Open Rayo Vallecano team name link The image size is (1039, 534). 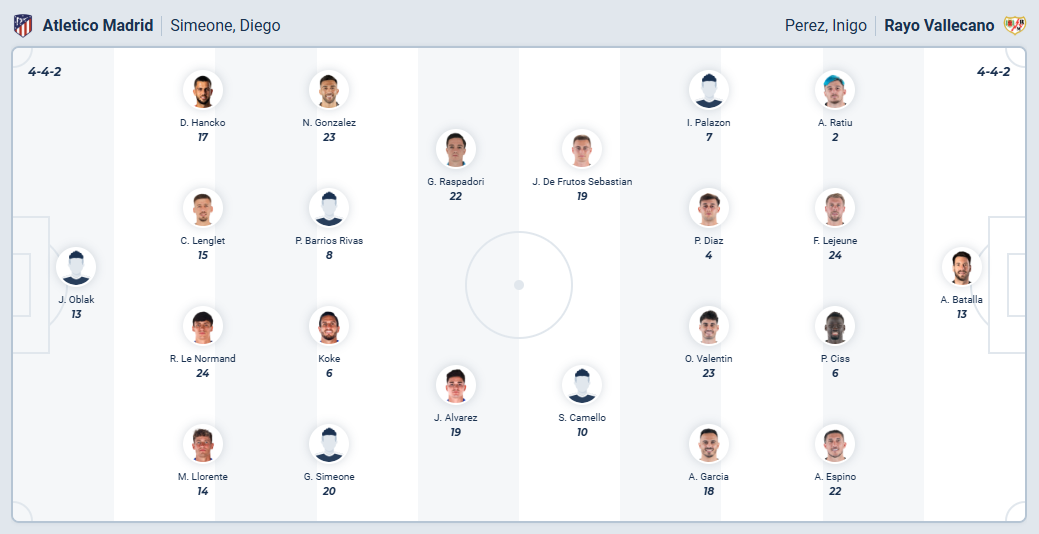(x=939, y=25)
